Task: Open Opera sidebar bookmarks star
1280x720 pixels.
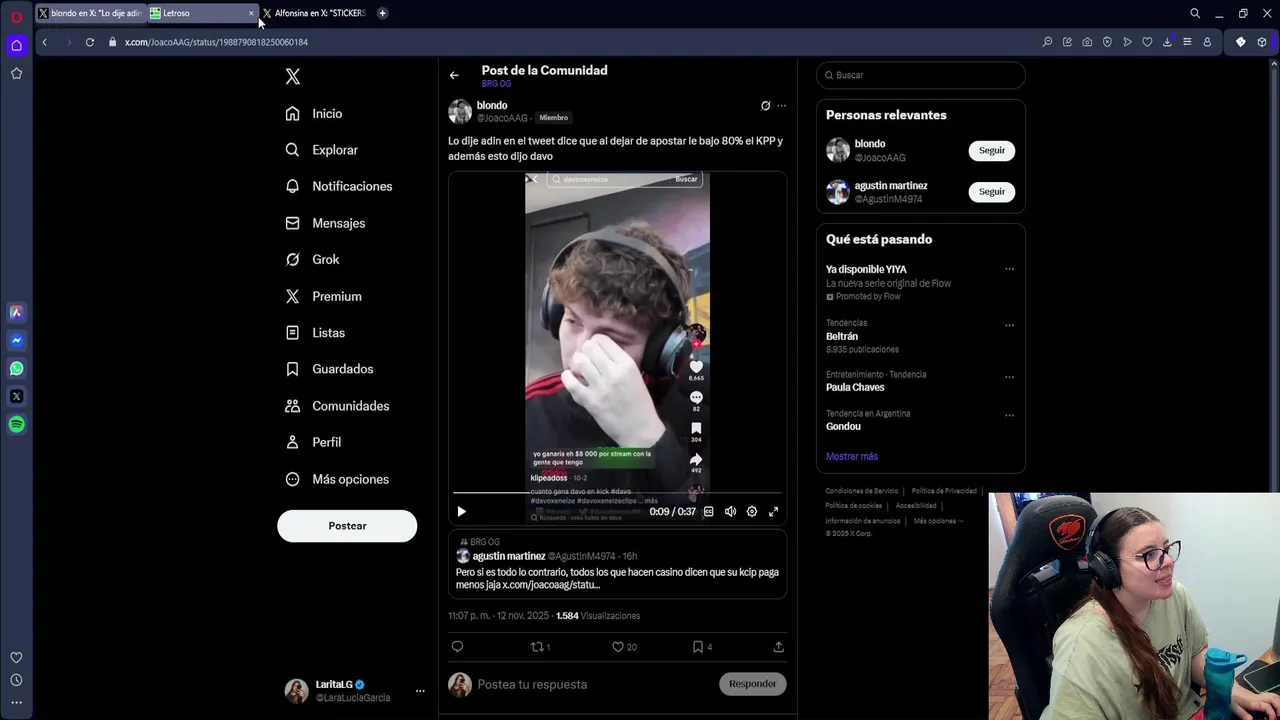Action: (16, 73)
